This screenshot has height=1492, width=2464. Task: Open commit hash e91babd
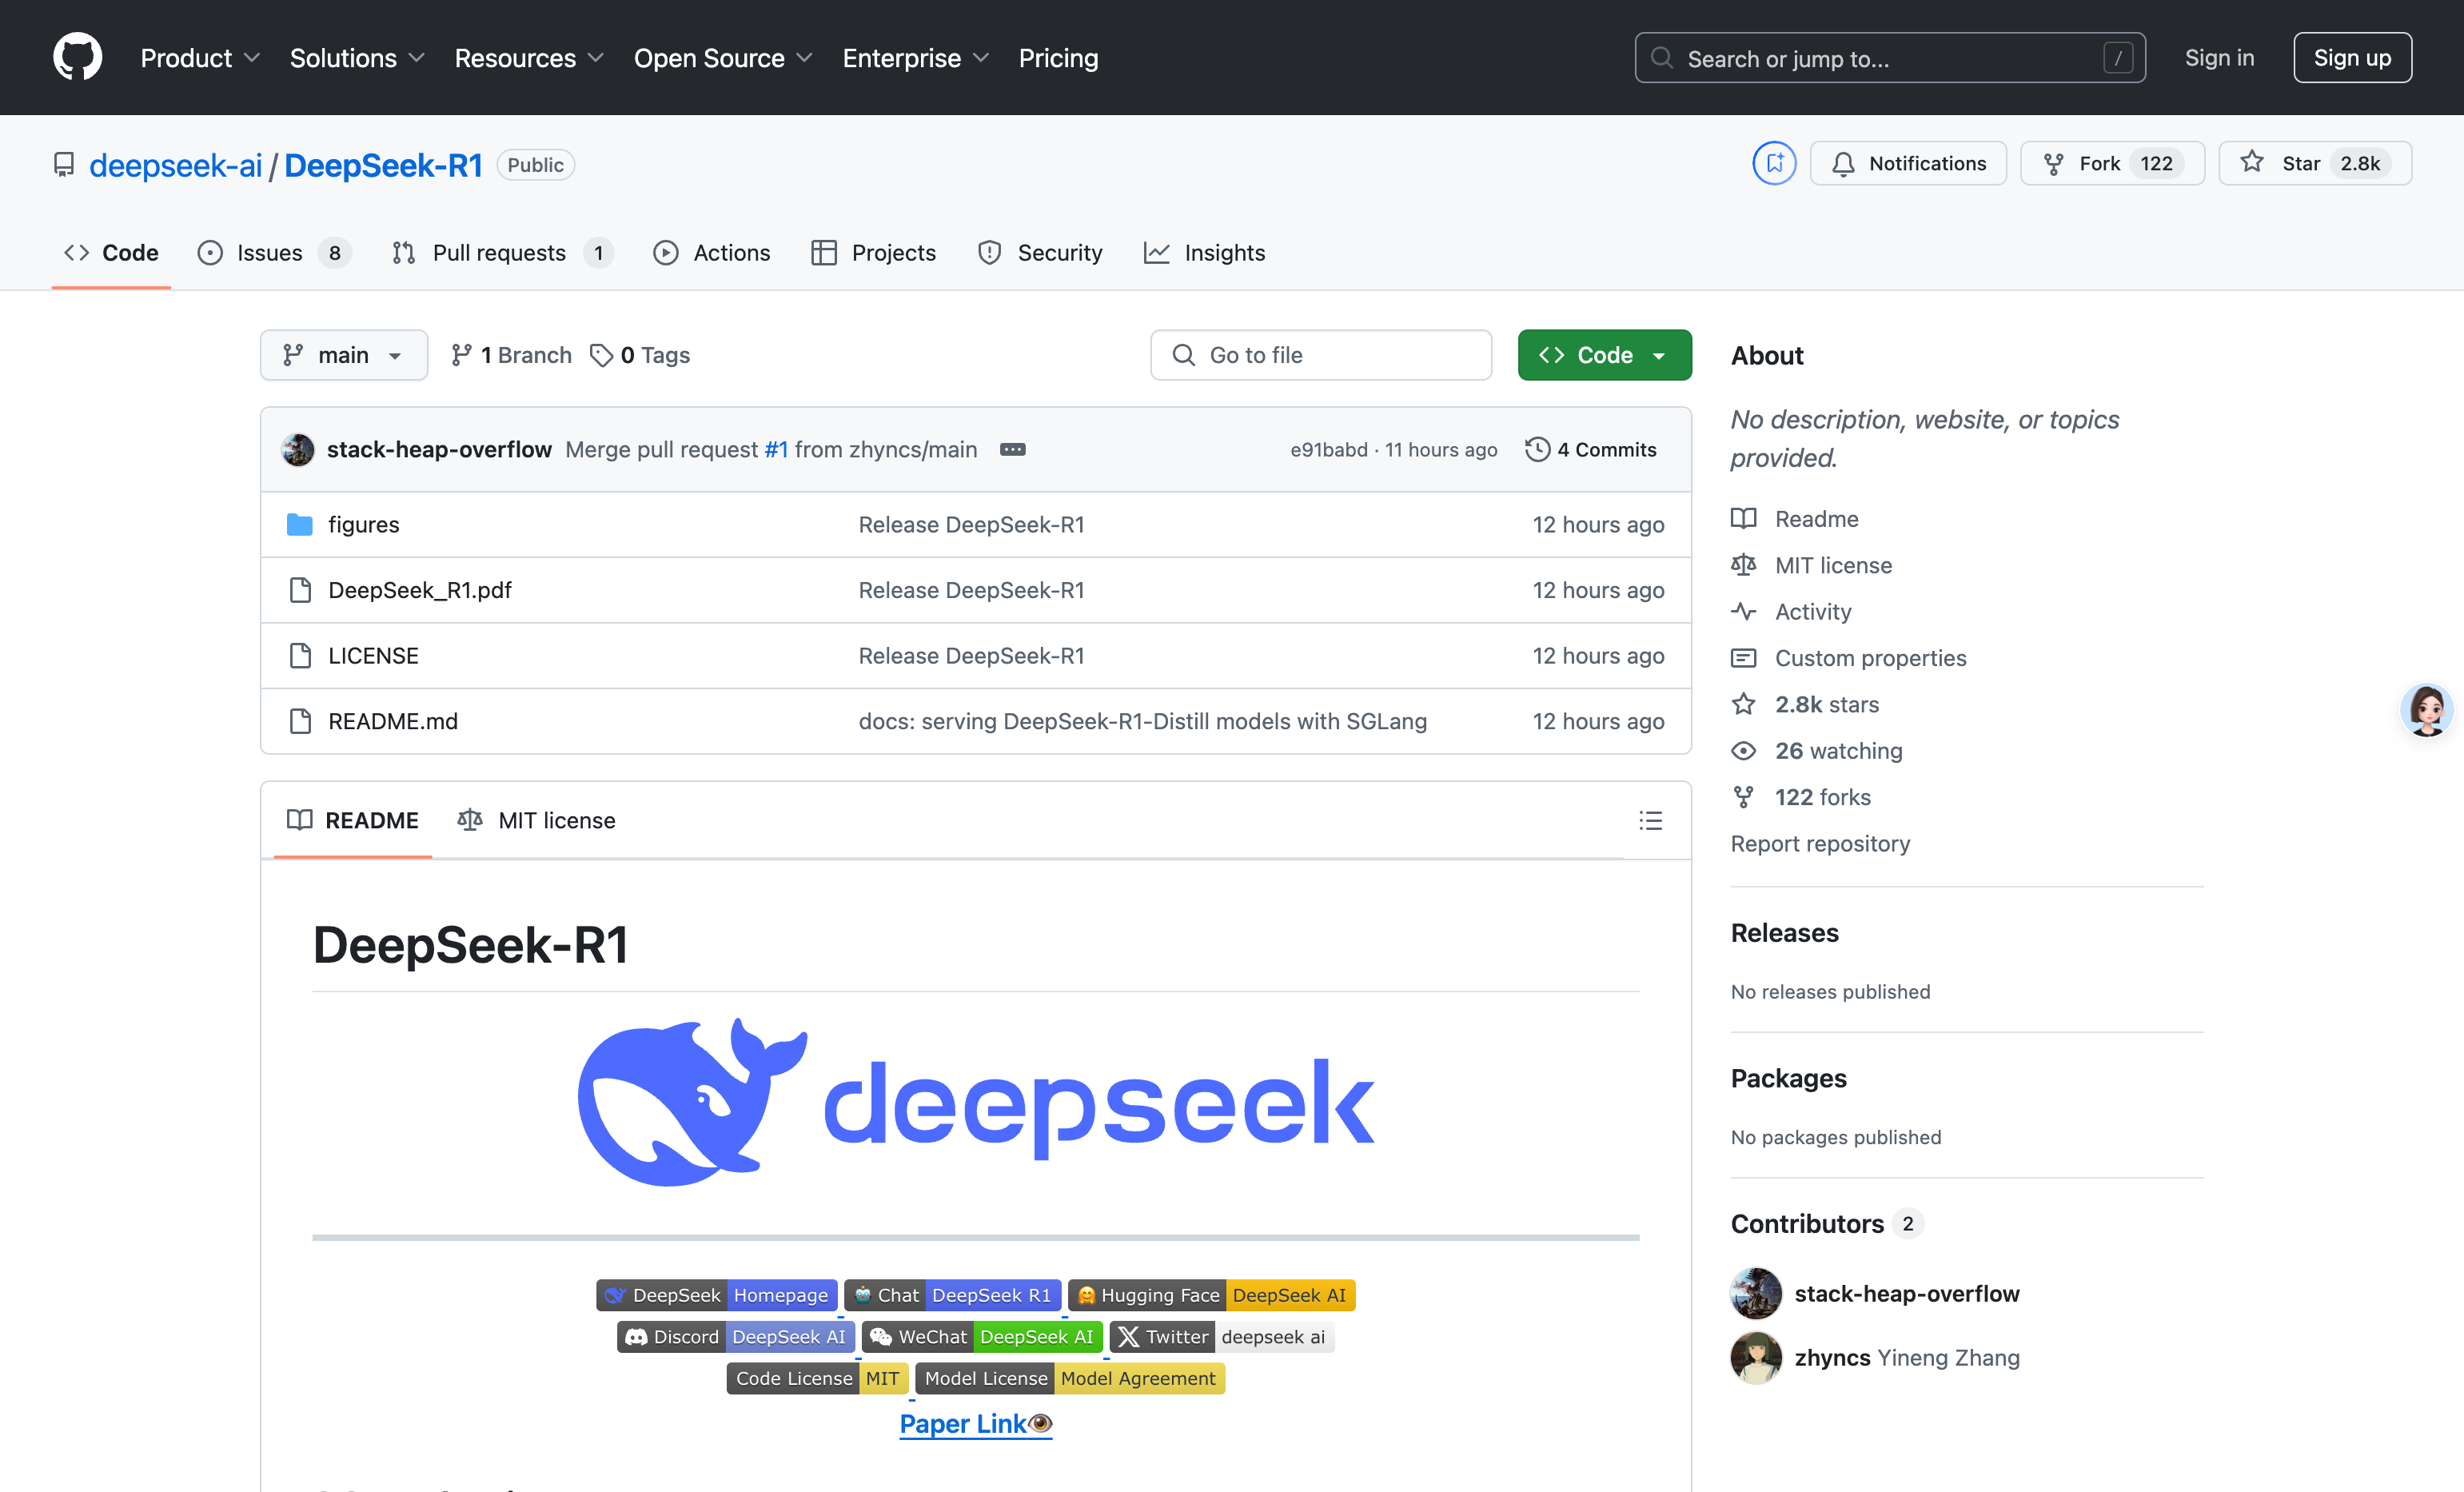1328,450
